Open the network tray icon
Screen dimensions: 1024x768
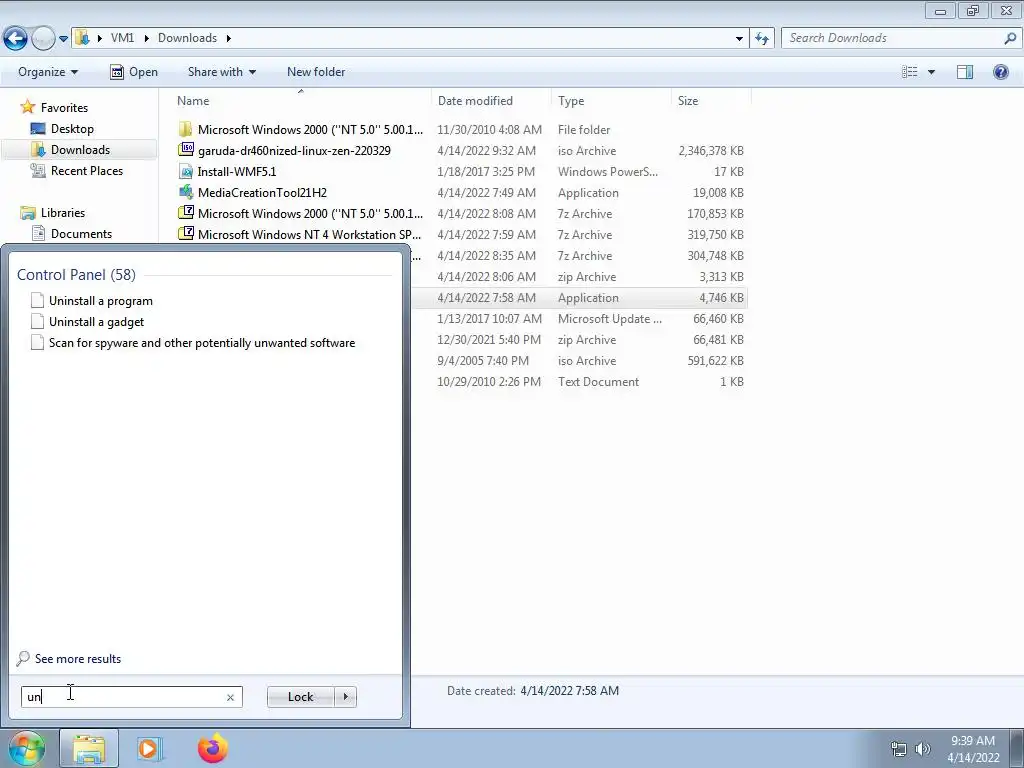[x=899, y=749]
